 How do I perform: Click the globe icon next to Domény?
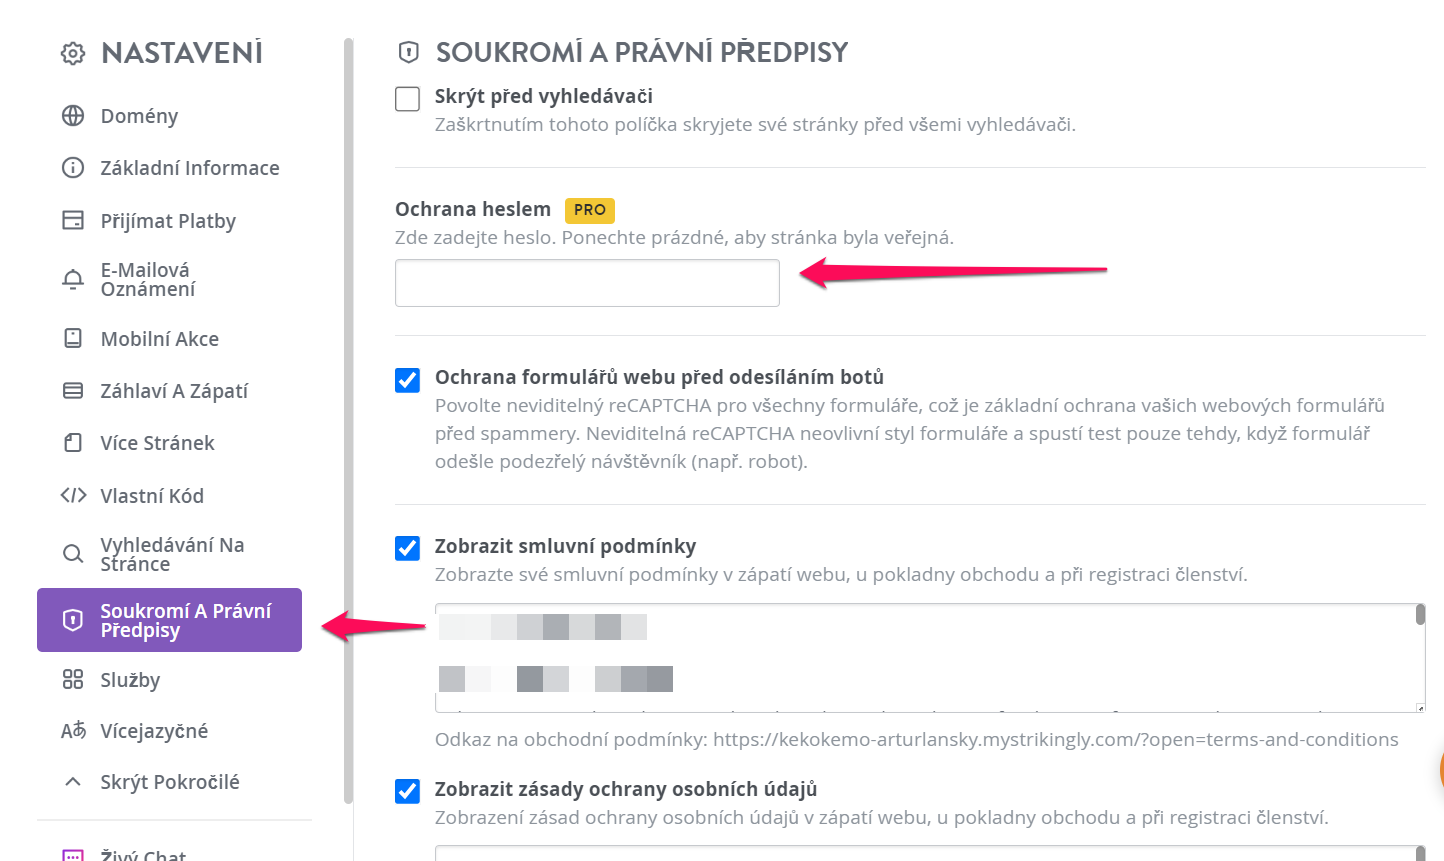[73, 116]
